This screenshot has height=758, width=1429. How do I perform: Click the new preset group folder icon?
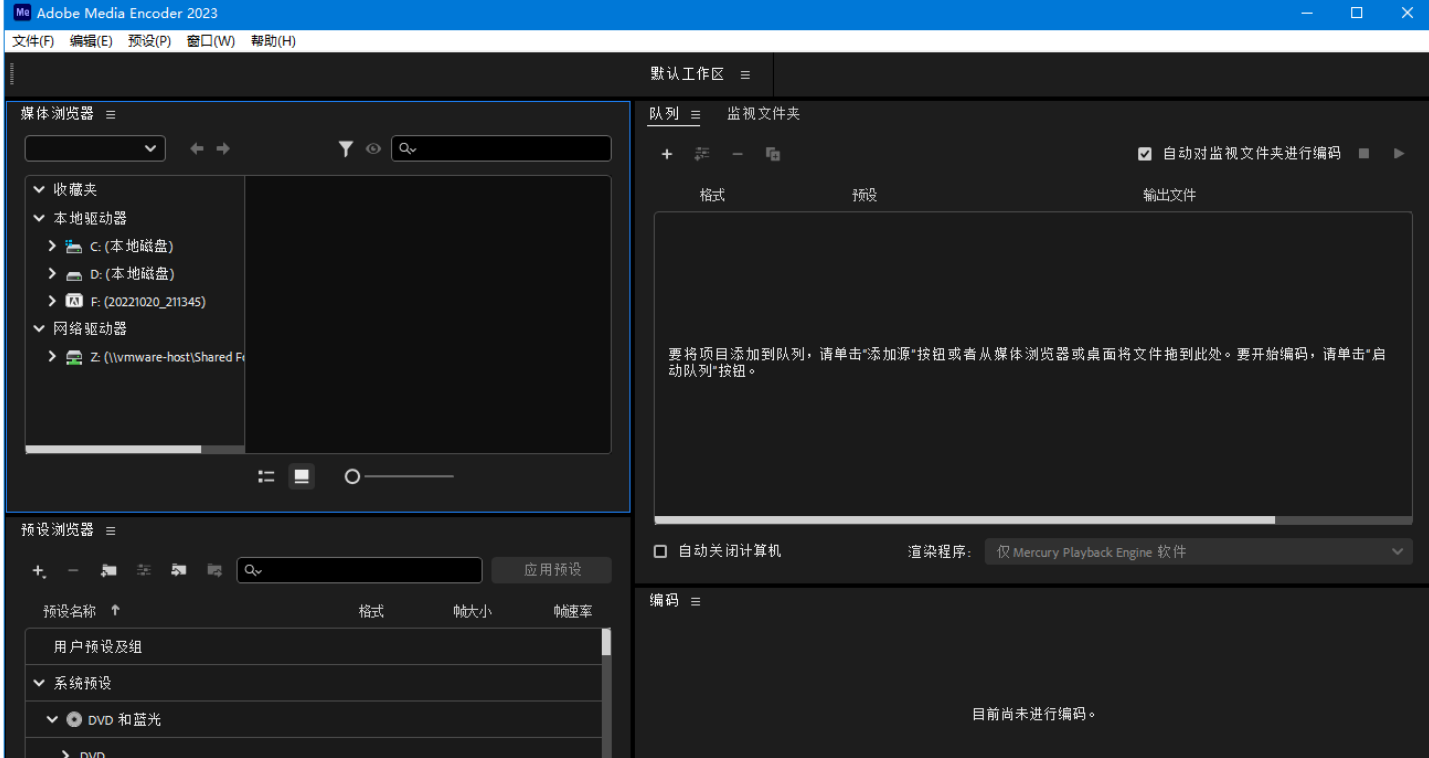[109, 570]
